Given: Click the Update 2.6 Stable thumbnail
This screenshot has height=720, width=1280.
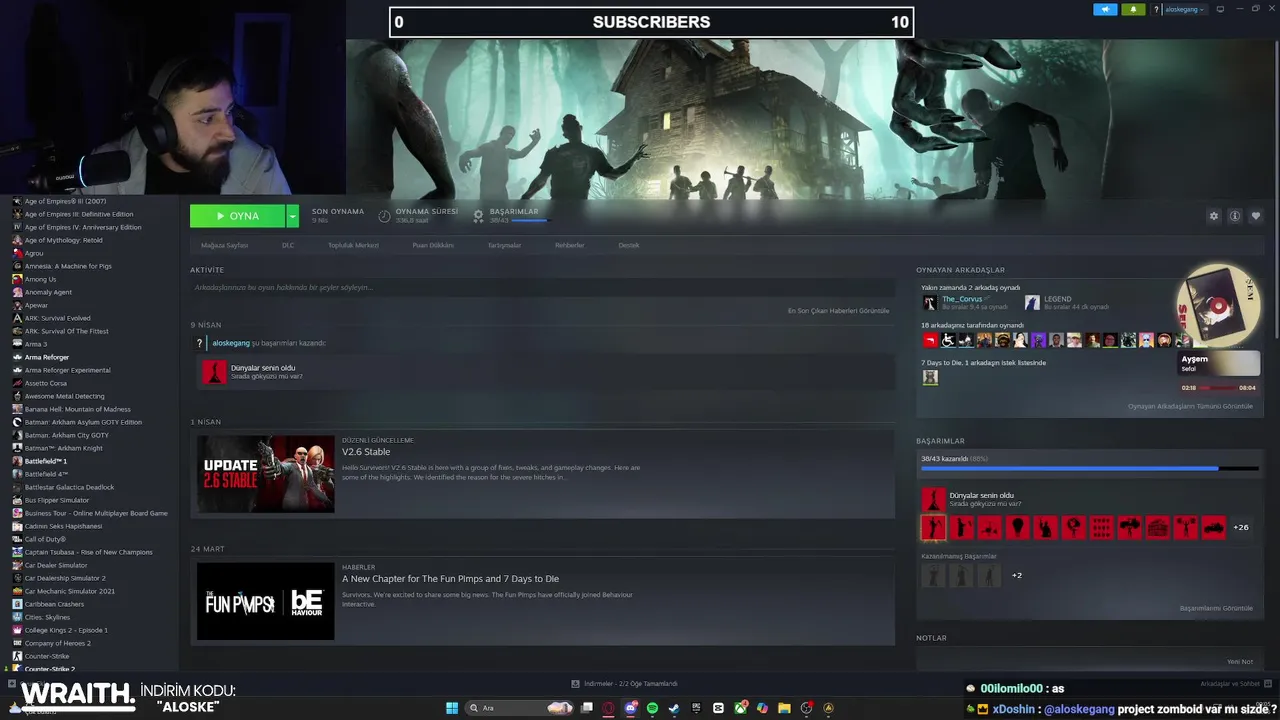Looking at the screenshot, I should pyautogui.click(x=266, y=474).
